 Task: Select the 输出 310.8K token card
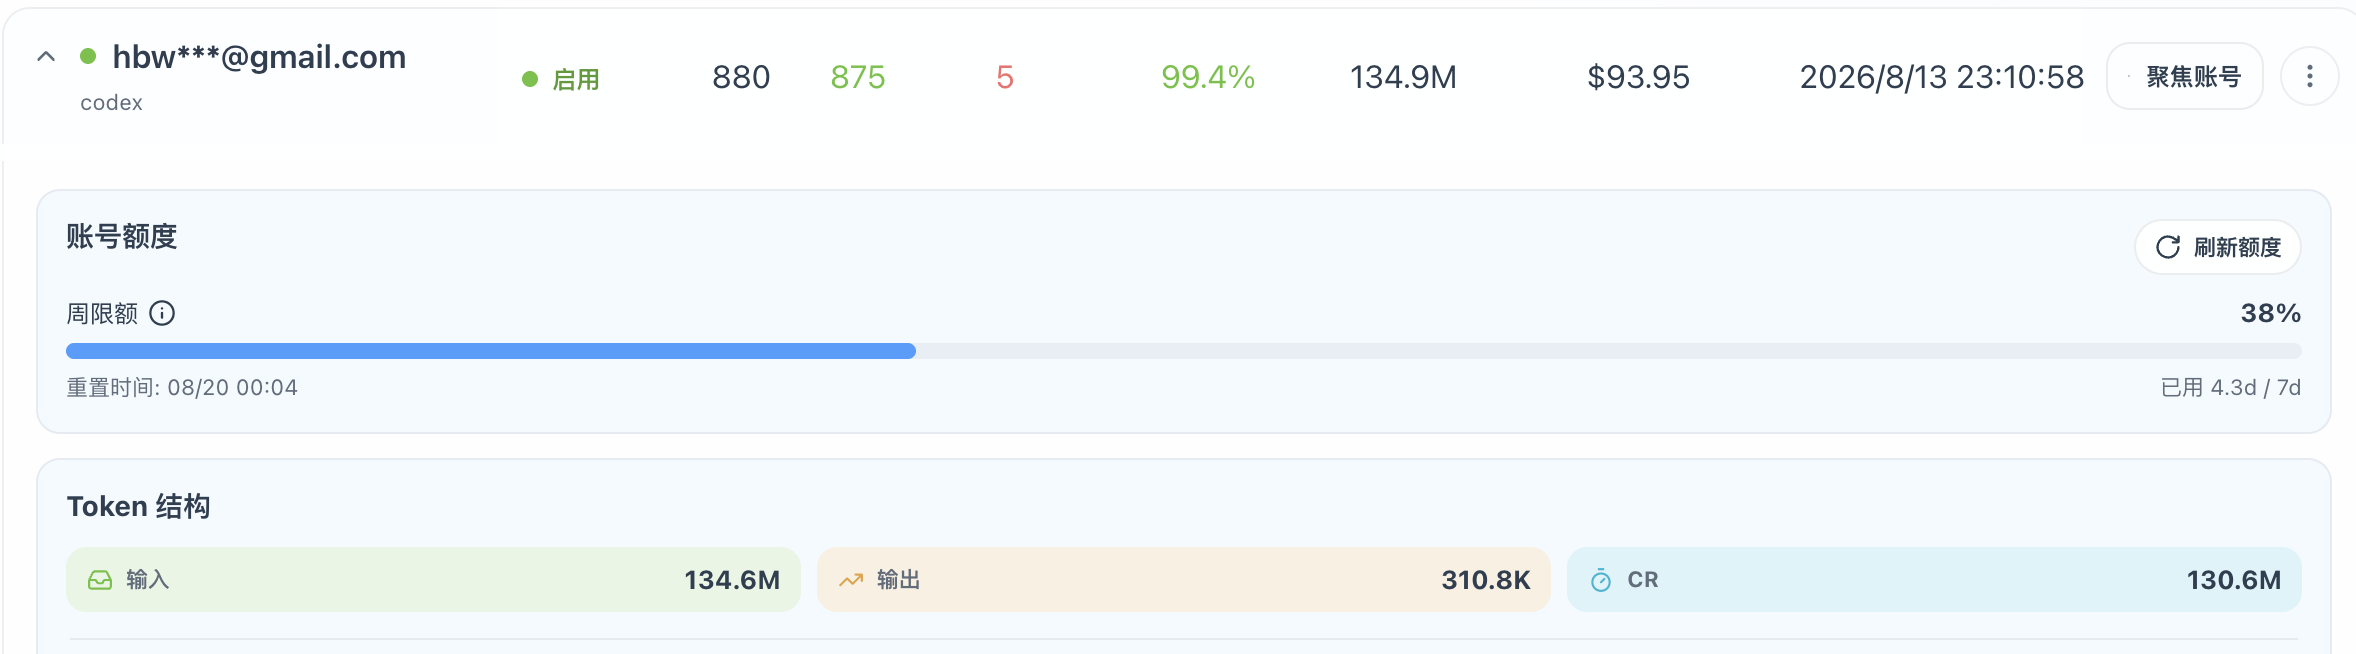coord(1183,580)
